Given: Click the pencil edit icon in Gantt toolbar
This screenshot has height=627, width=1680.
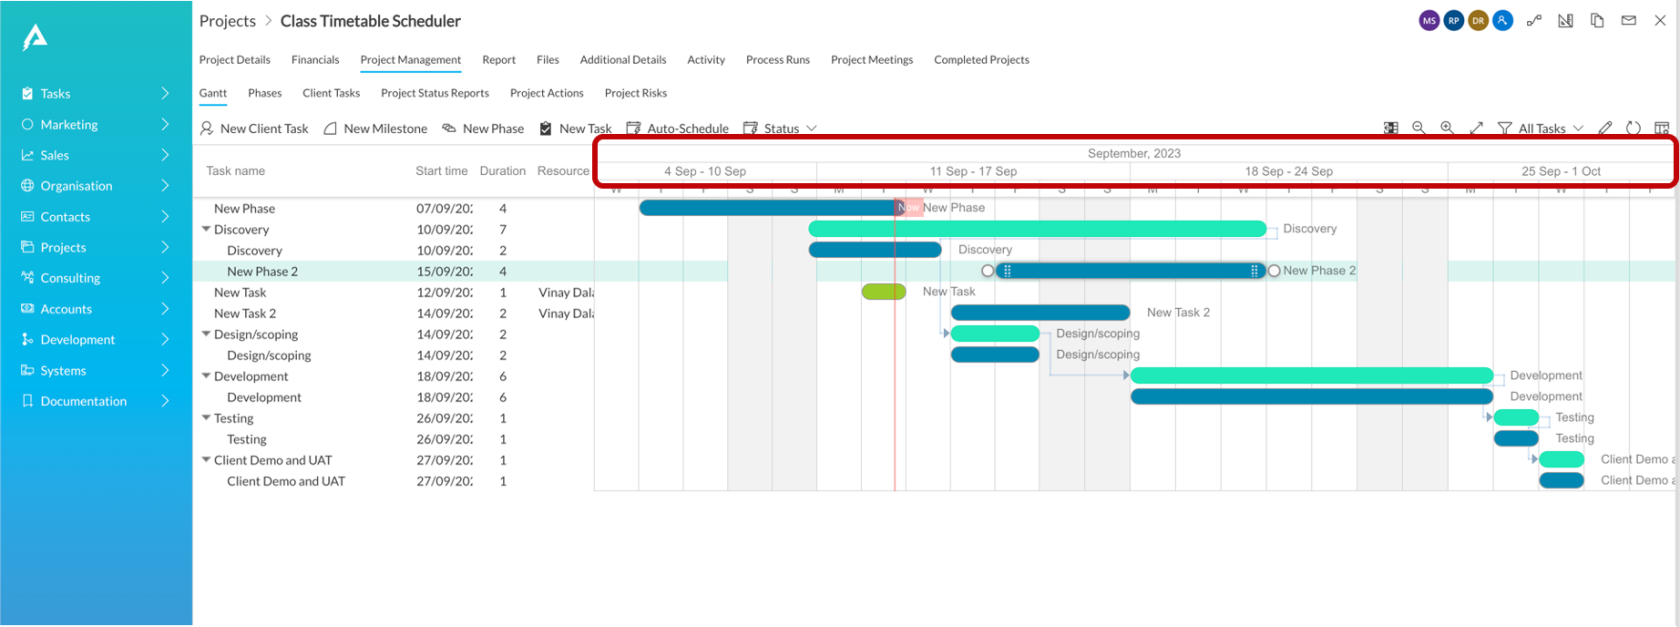Looking at the screenshot, I should (1605, 128).
